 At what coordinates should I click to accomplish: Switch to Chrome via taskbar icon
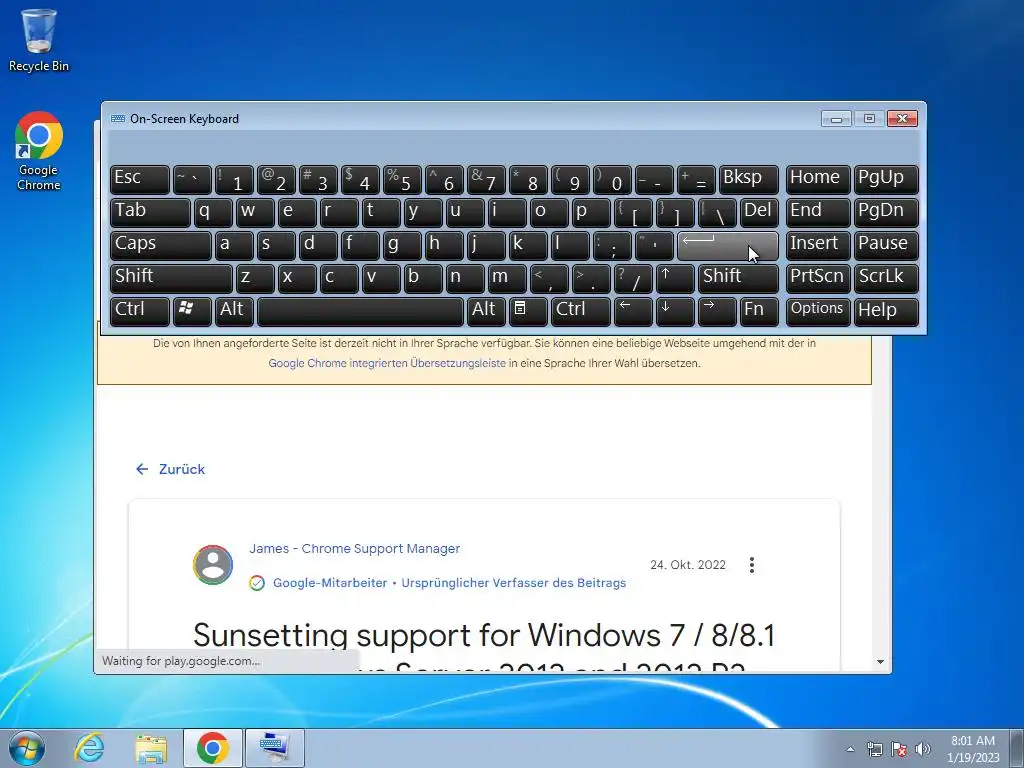click(x=213, y=748)
